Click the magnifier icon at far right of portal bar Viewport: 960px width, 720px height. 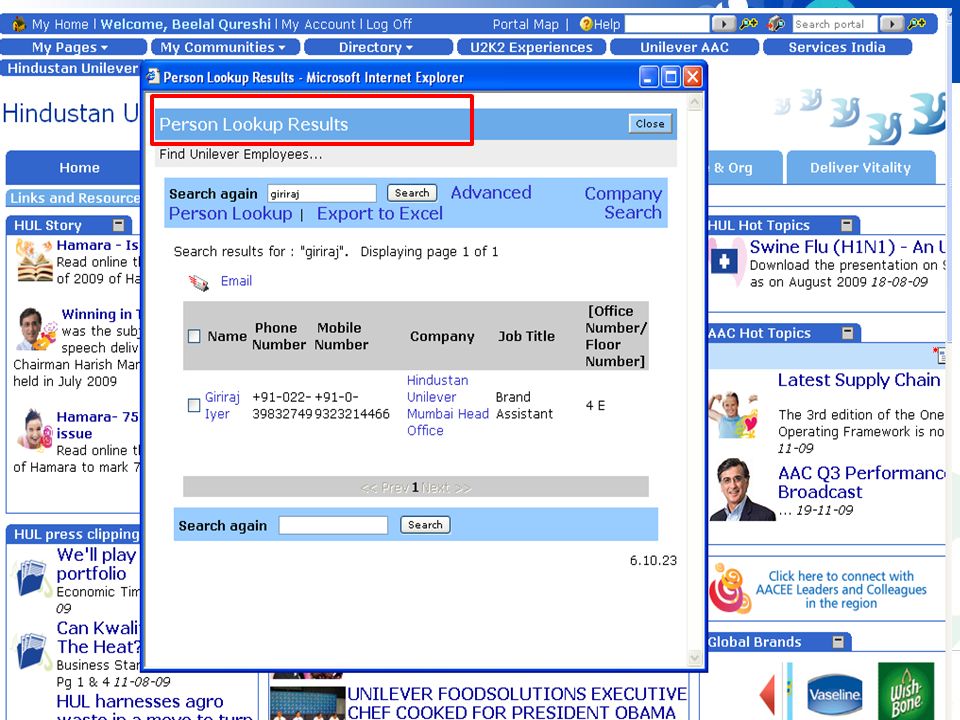(x=917, y=24)
